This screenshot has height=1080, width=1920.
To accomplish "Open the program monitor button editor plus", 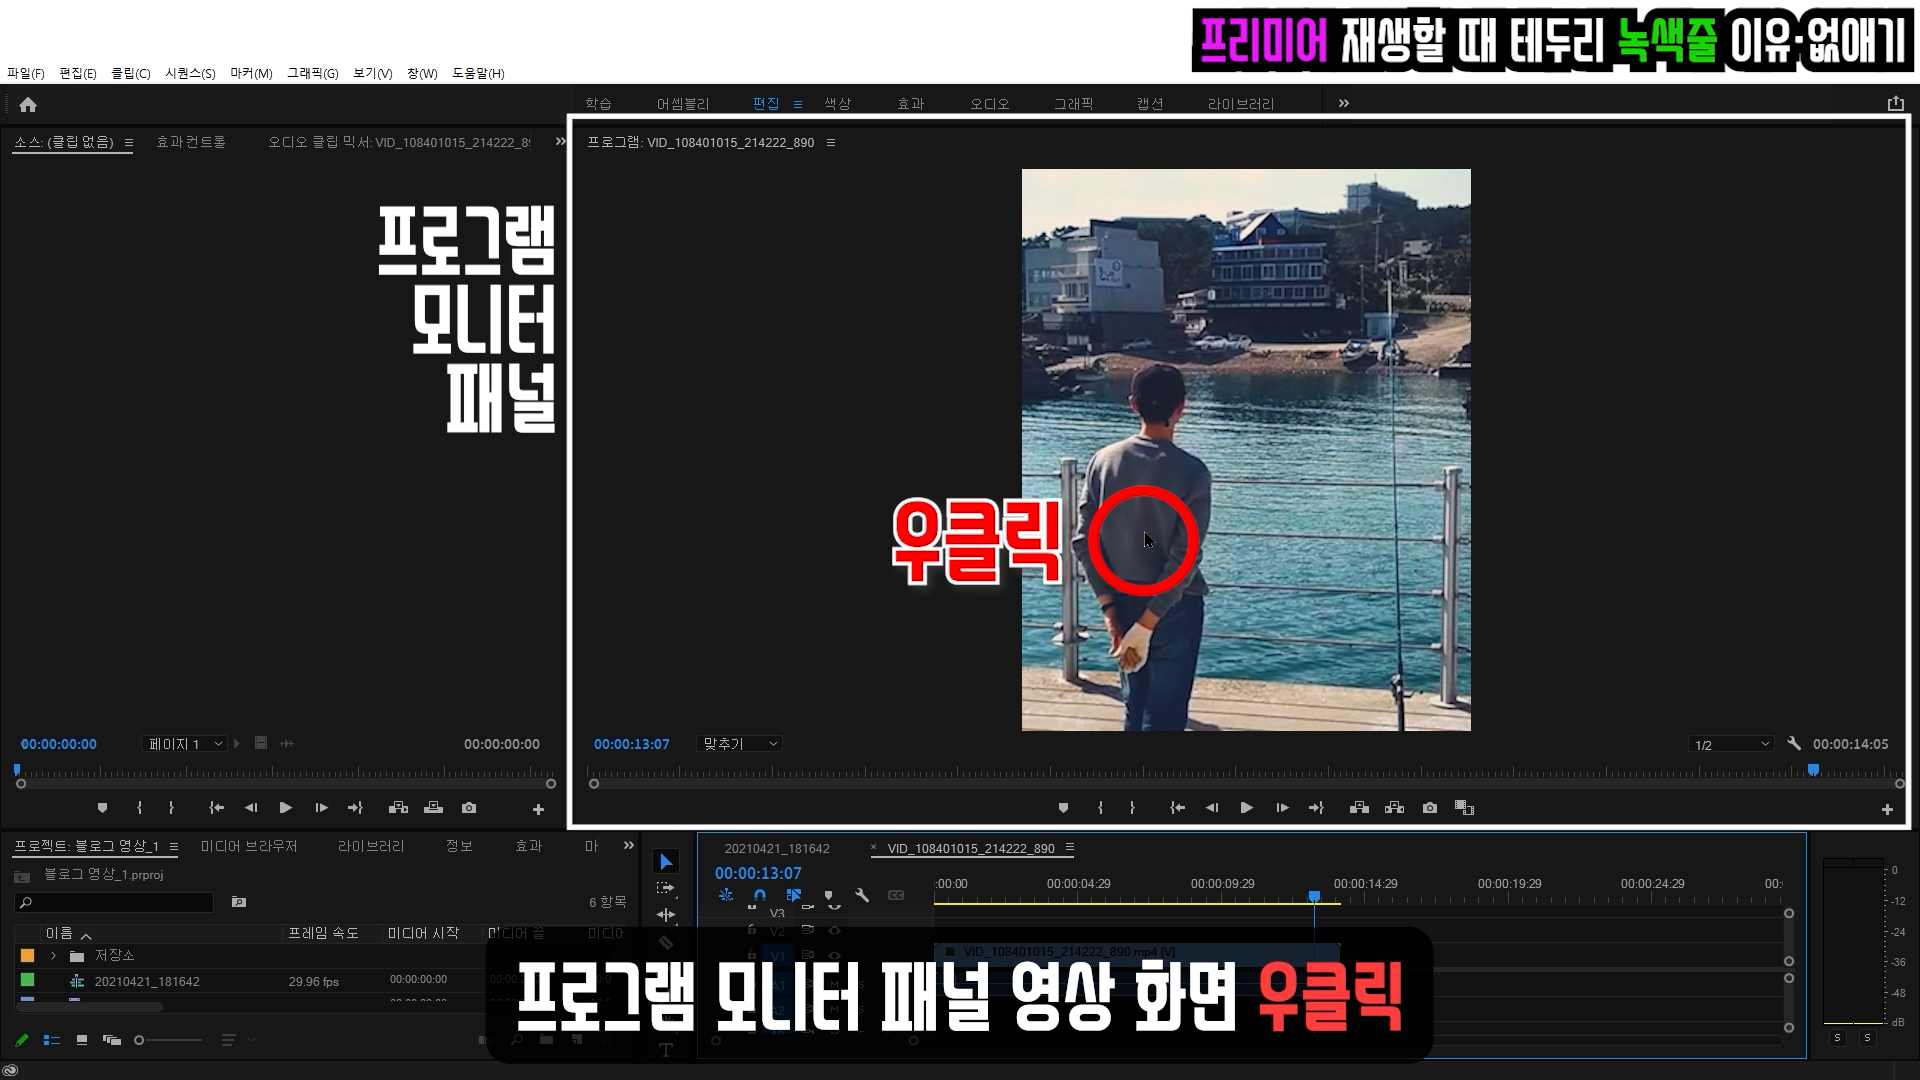I will pyautogui.click(x=1887, y=809).
